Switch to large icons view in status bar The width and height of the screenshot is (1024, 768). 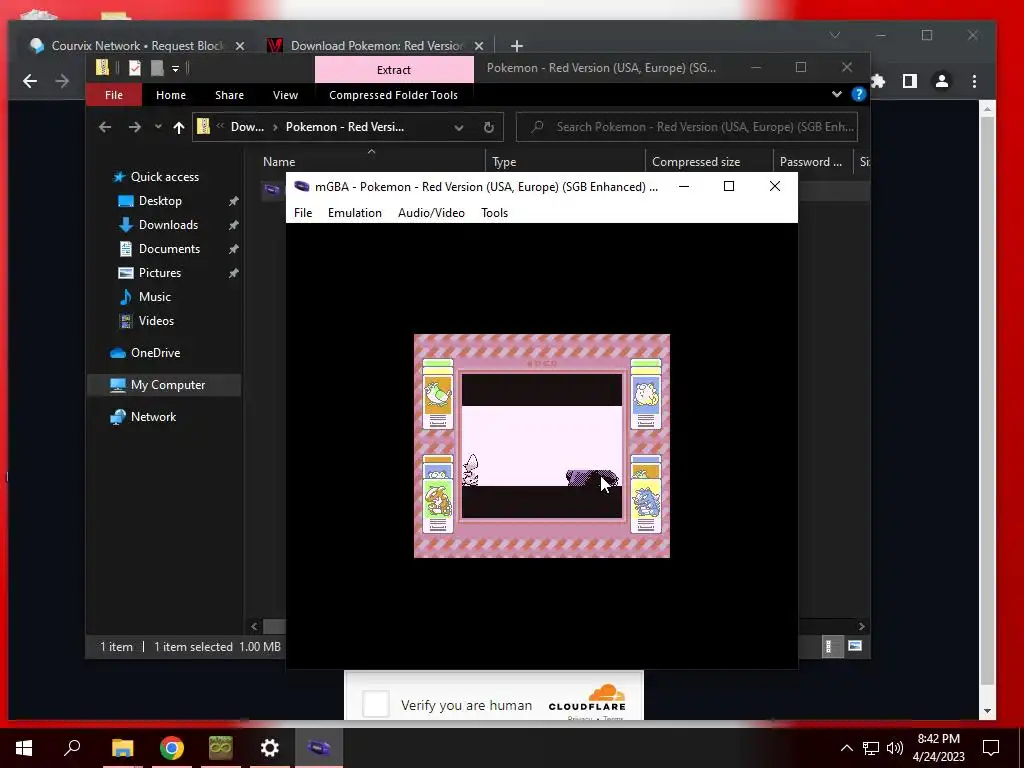coord(855,647)
